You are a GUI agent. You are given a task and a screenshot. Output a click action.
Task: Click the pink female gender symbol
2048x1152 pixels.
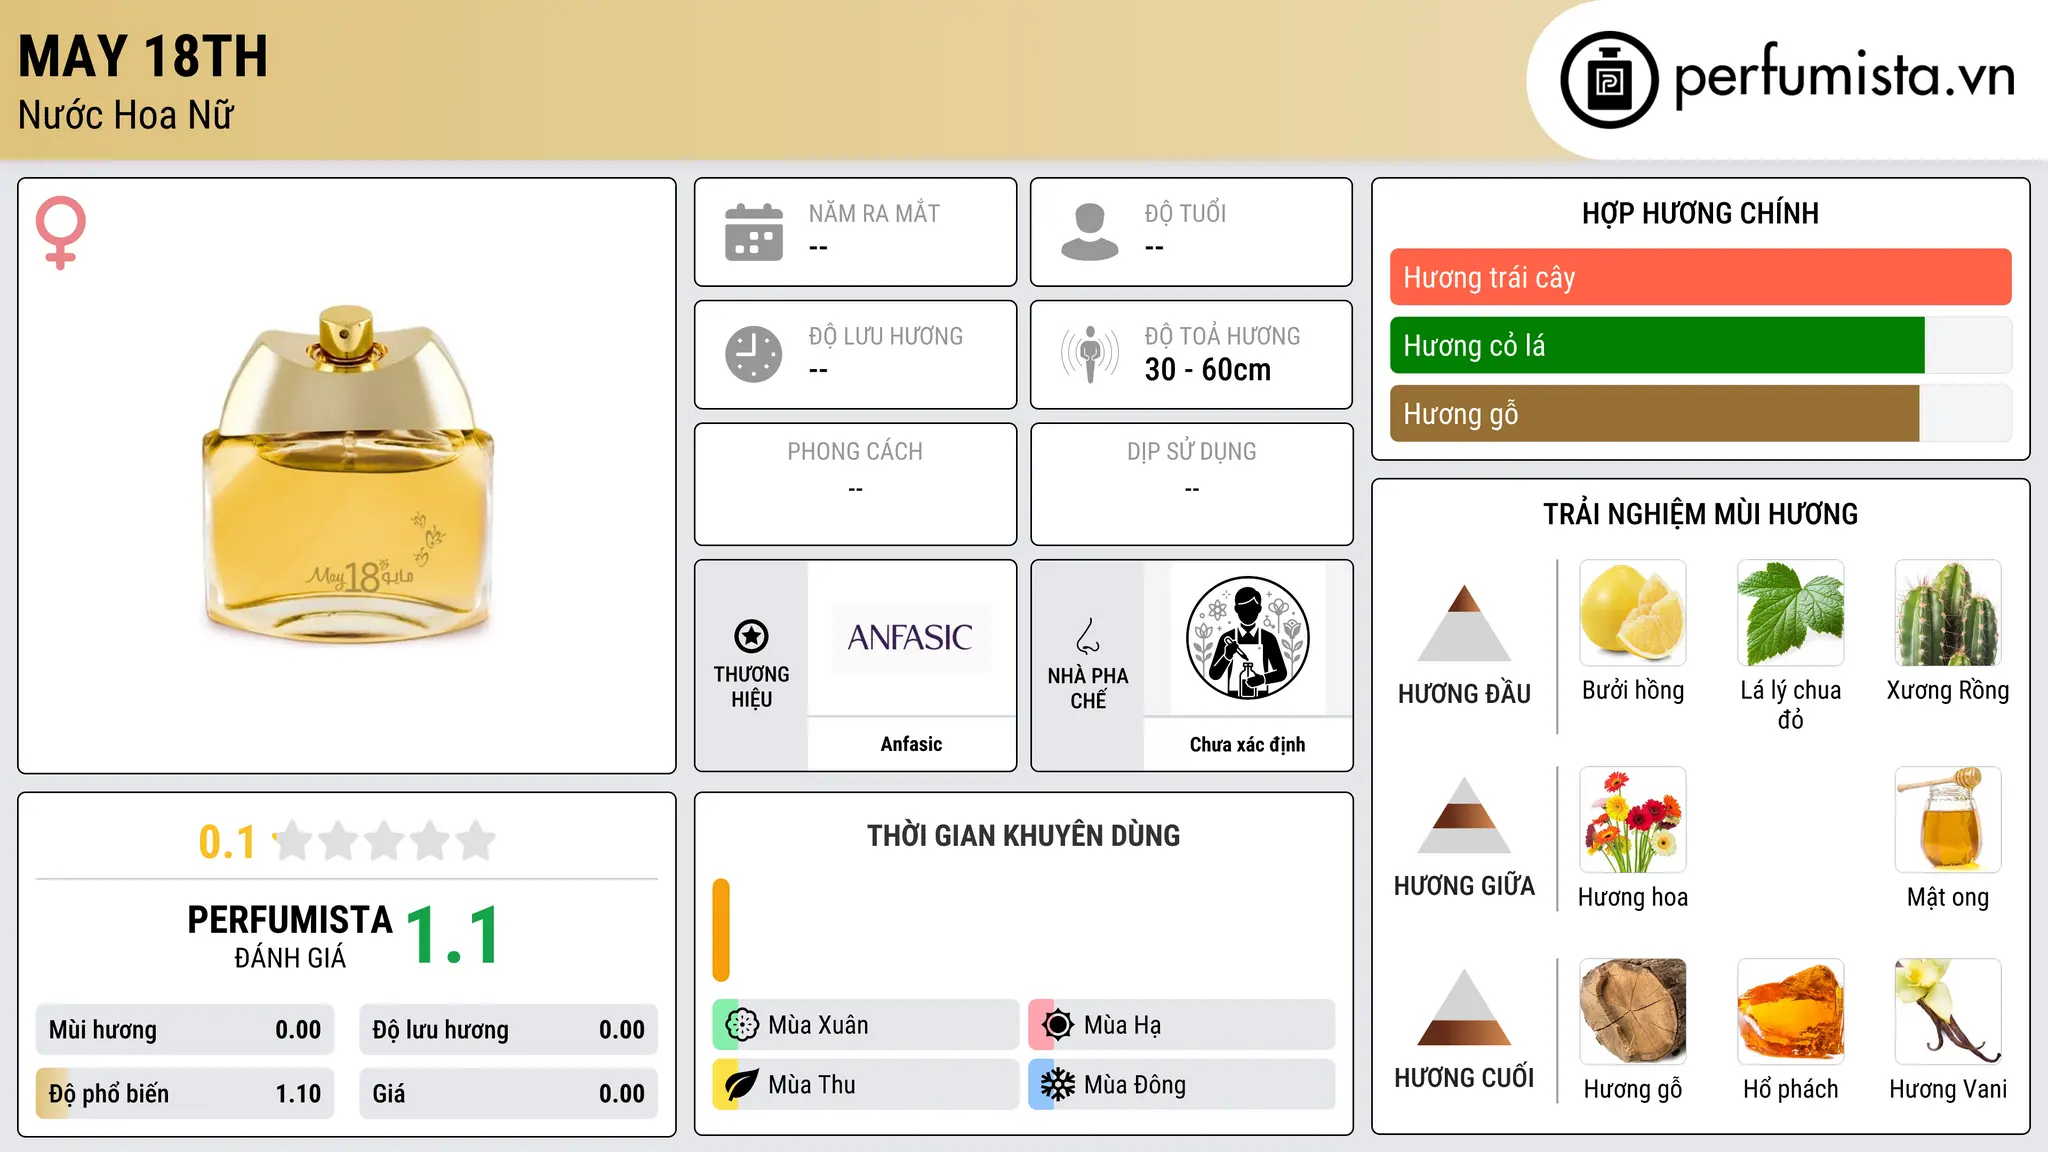click(60, 233)
